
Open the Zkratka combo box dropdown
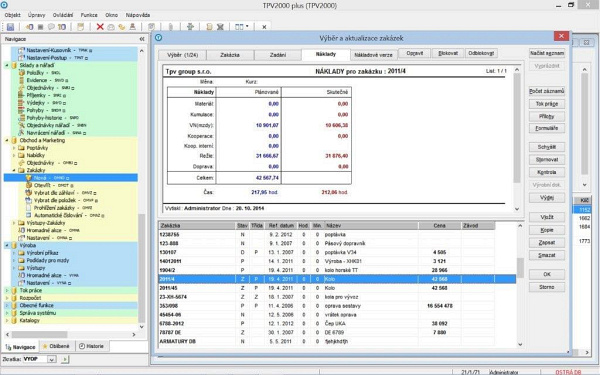click(52, 359)
